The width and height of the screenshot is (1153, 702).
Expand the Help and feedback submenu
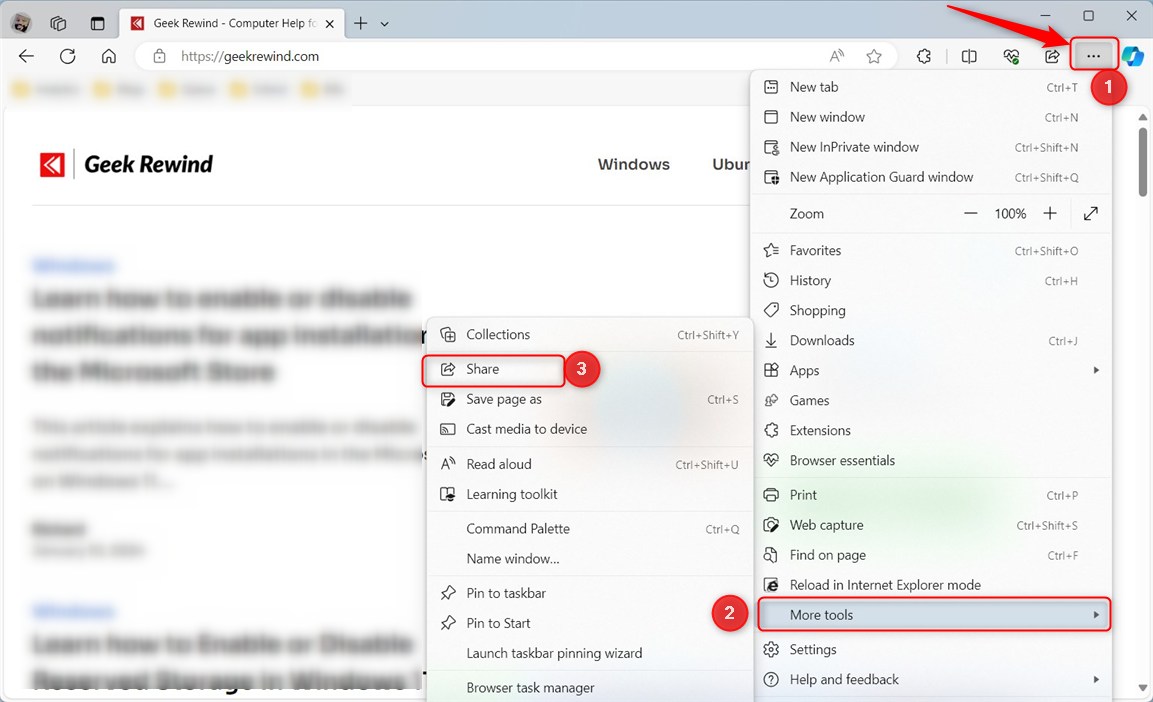pyautogui.click(x=1095, y=679)
